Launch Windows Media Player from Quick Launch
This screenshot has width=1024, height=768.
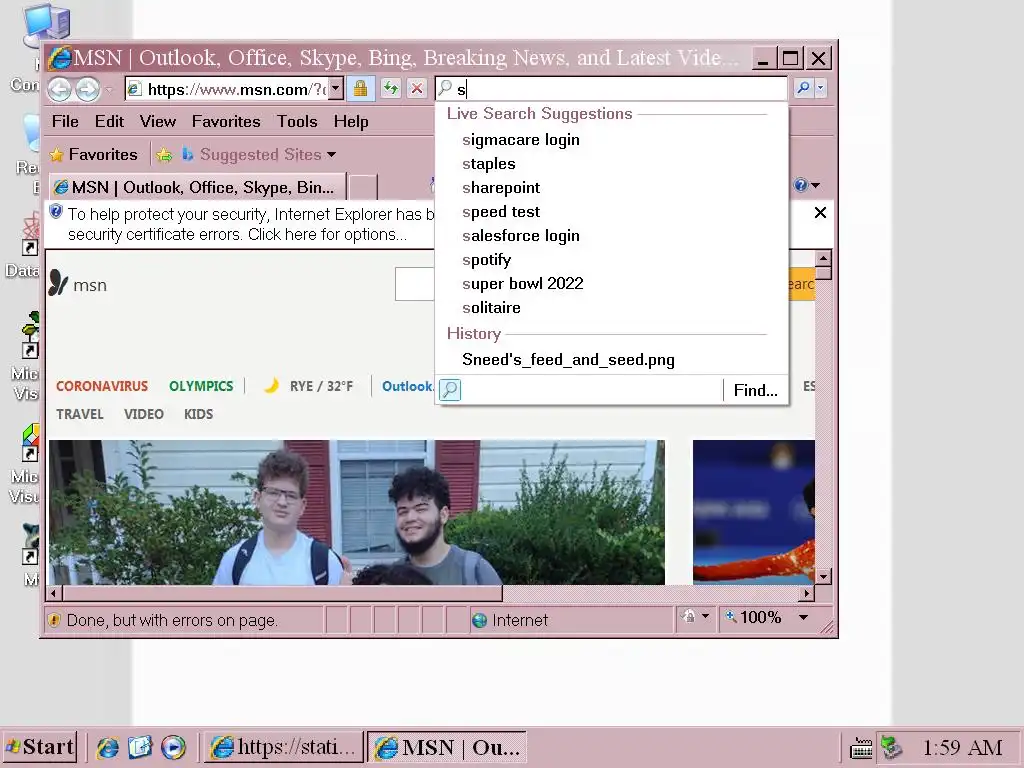pyautogui.click(x=173, y=747)
